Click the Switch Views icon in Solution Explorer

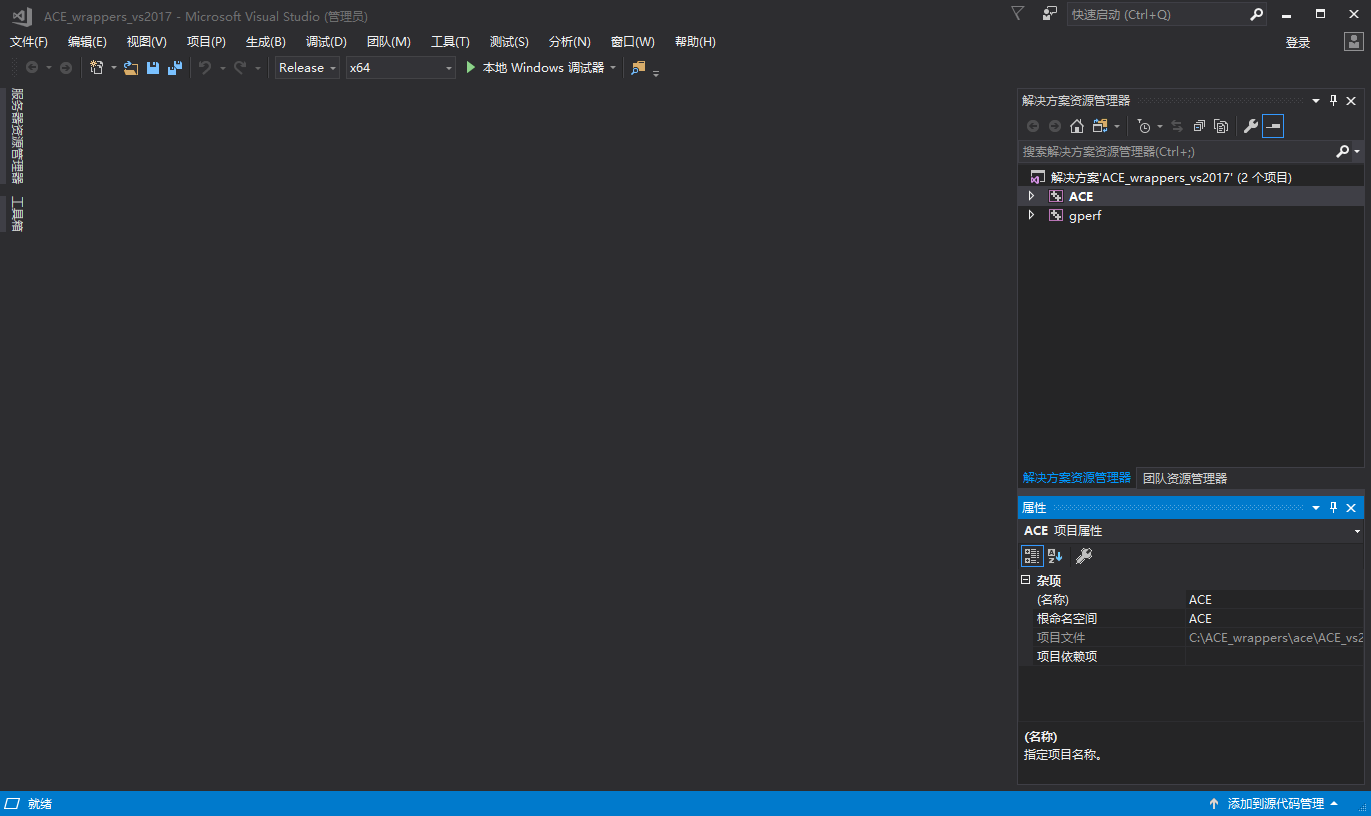[1100, 126]
